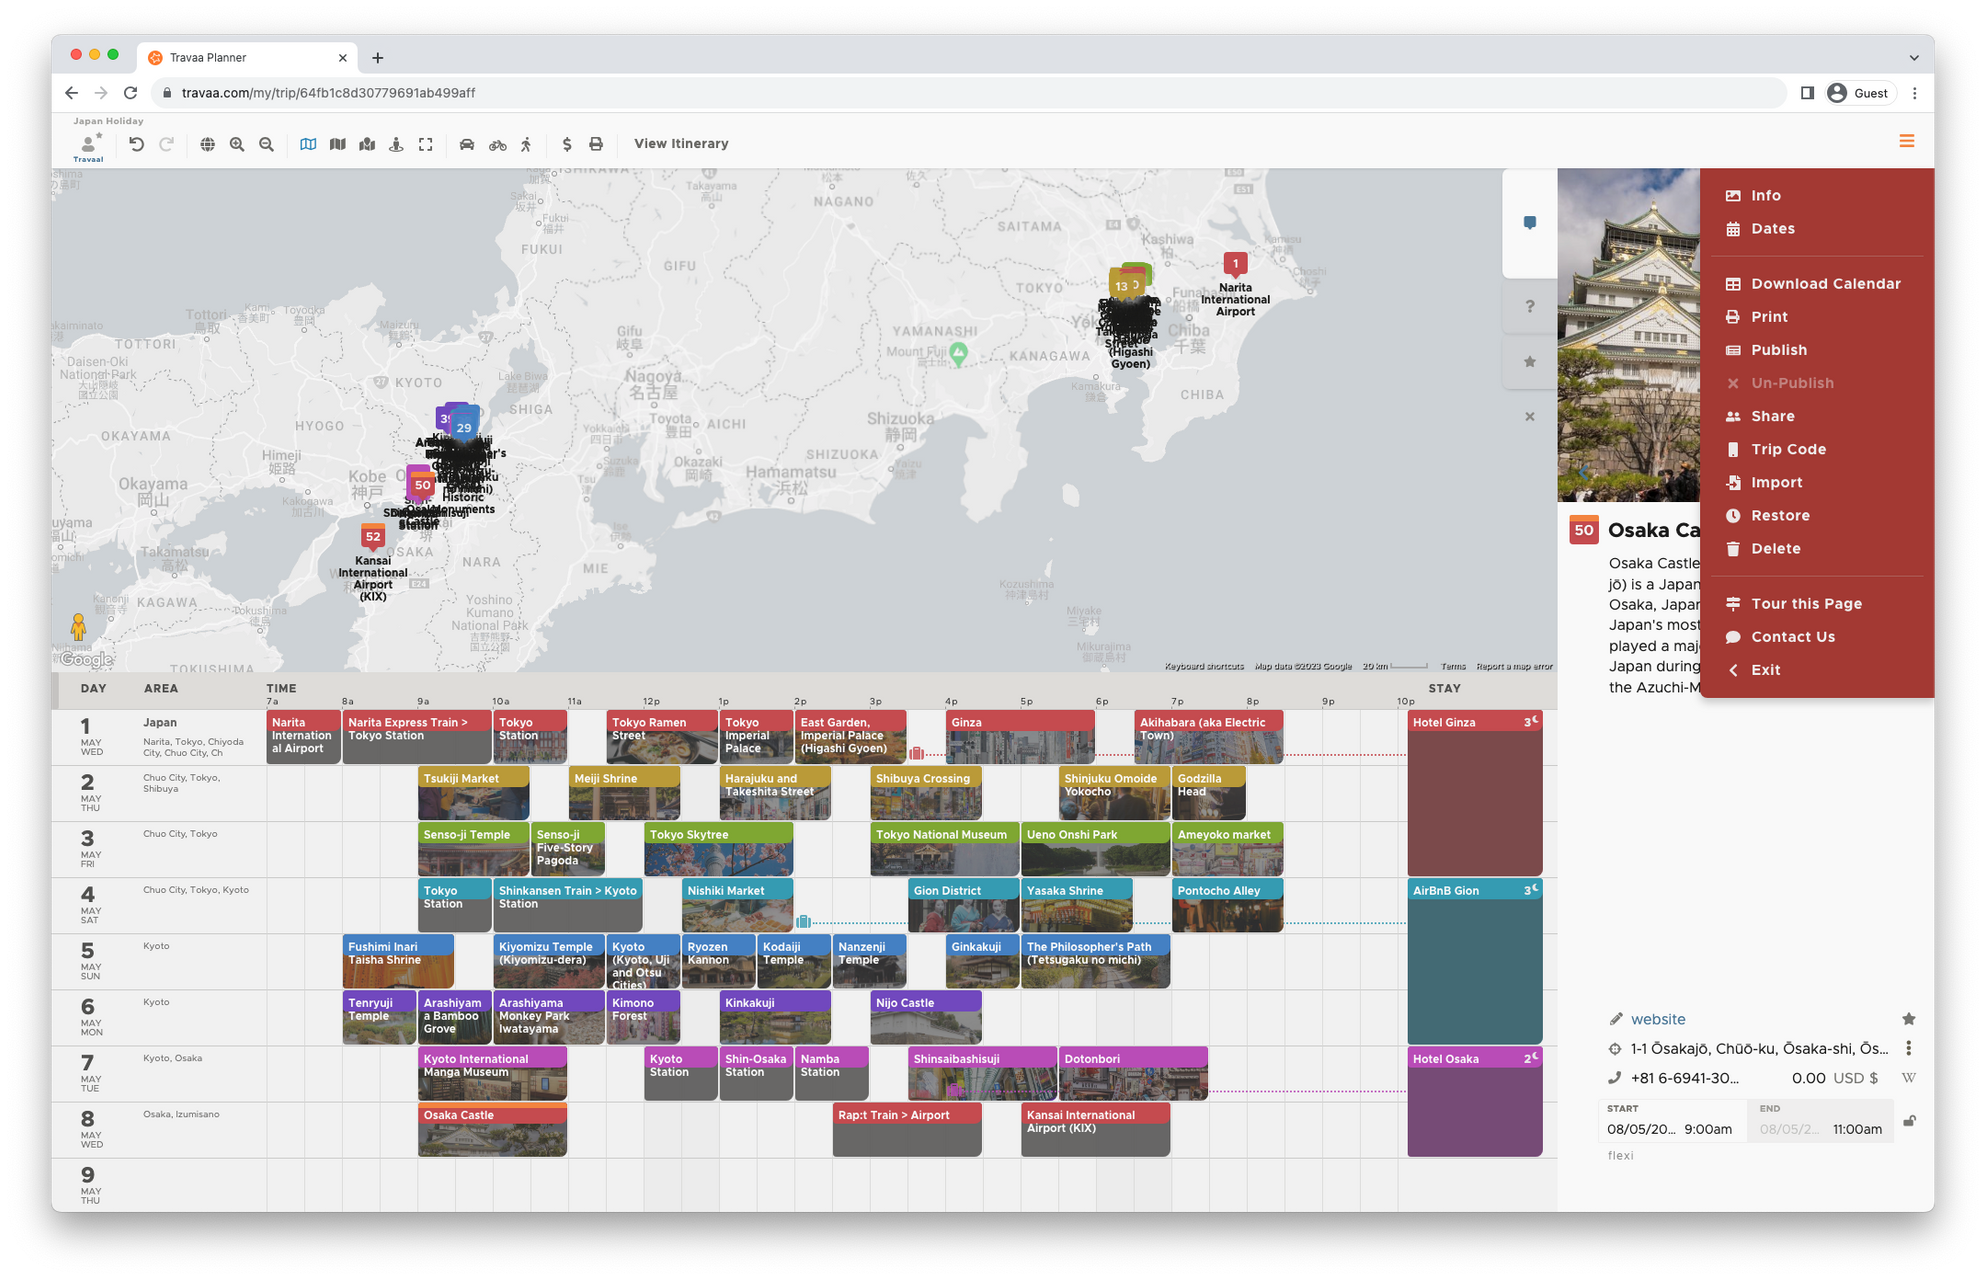Open three-dot menu beside the address
Screen dimensions: 1986x1280
click(1908, 1048)
